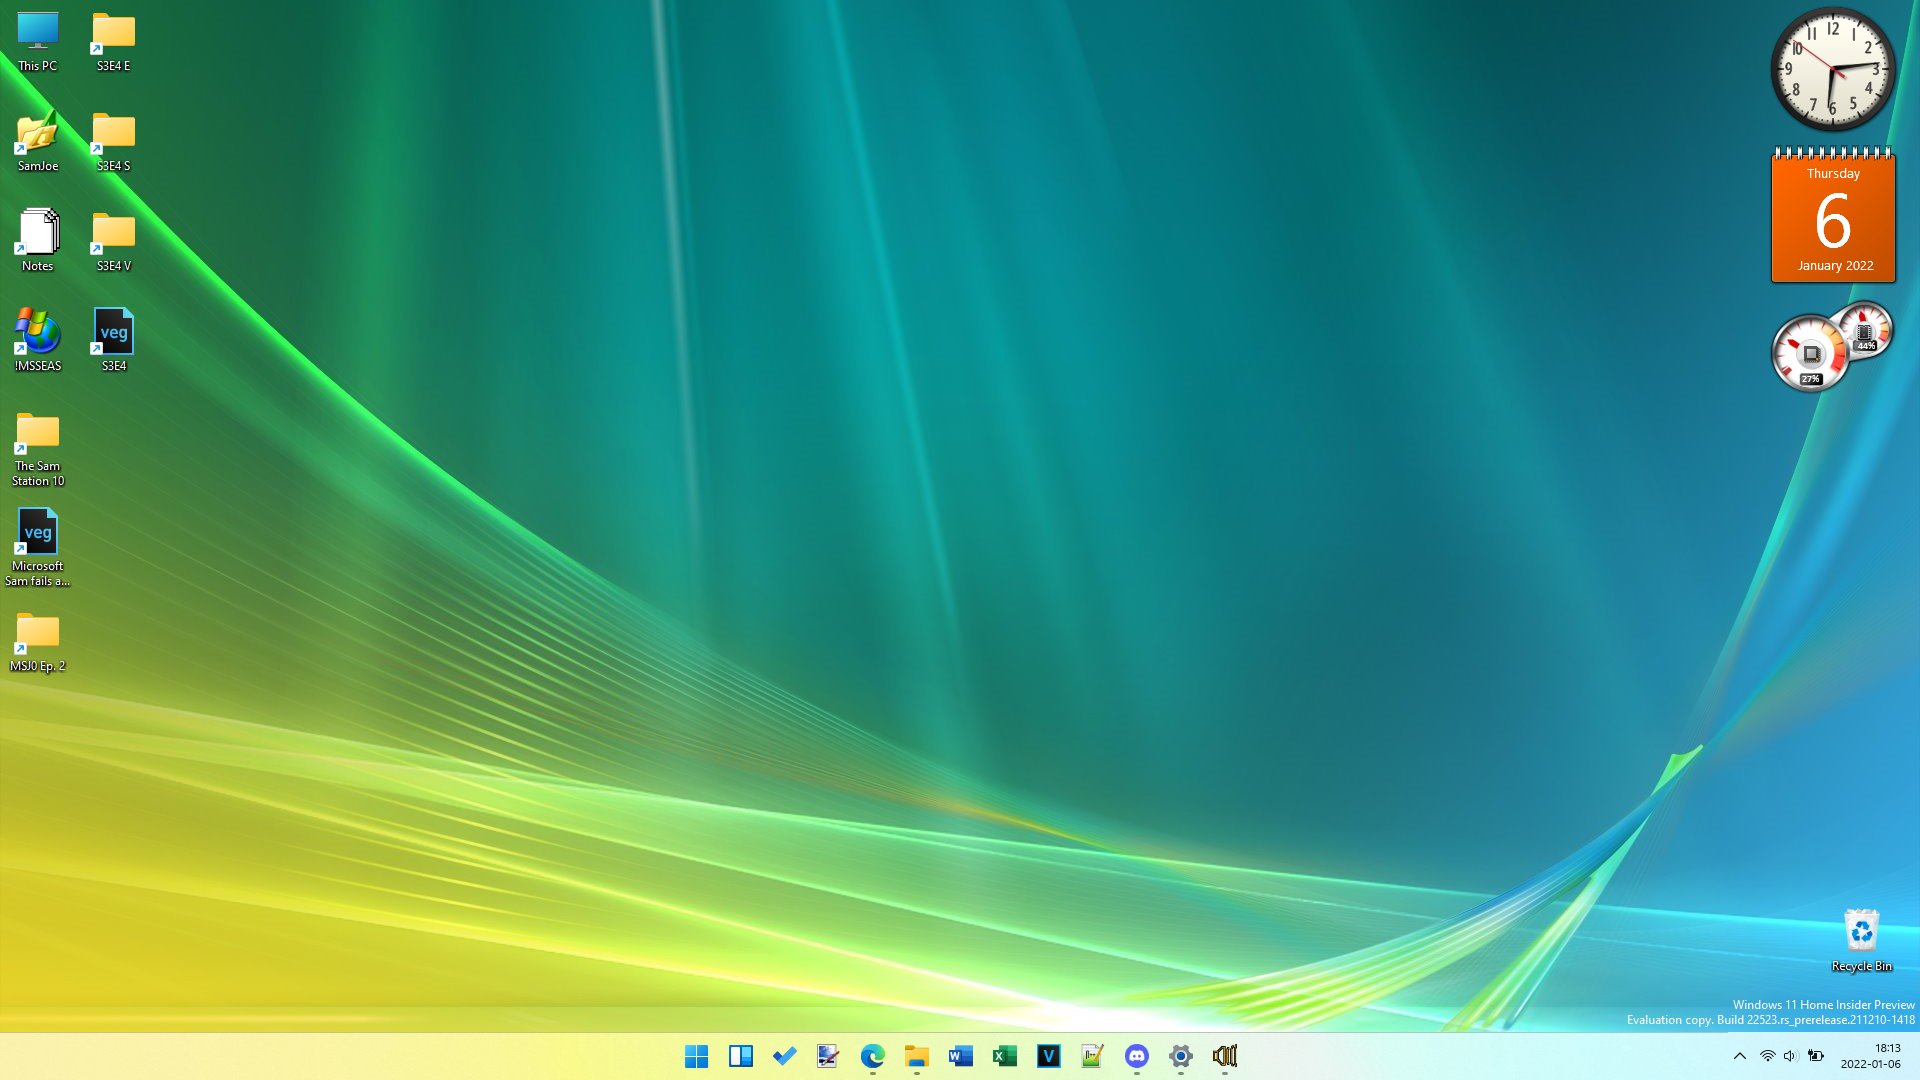
Task: Open the Wi-Fi network tray icon
Action: click(1768, 1056)
